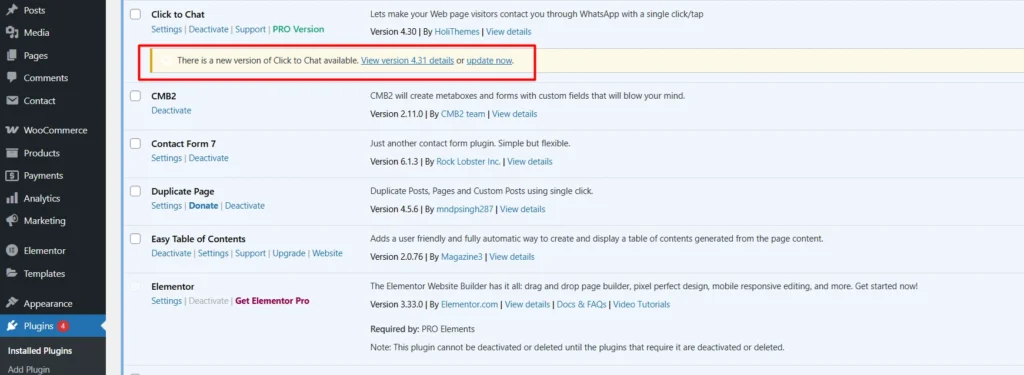Open Elementor Docs & FAQs link
The height and width of the screenshot is (375, 1024).
coord(581,304)
